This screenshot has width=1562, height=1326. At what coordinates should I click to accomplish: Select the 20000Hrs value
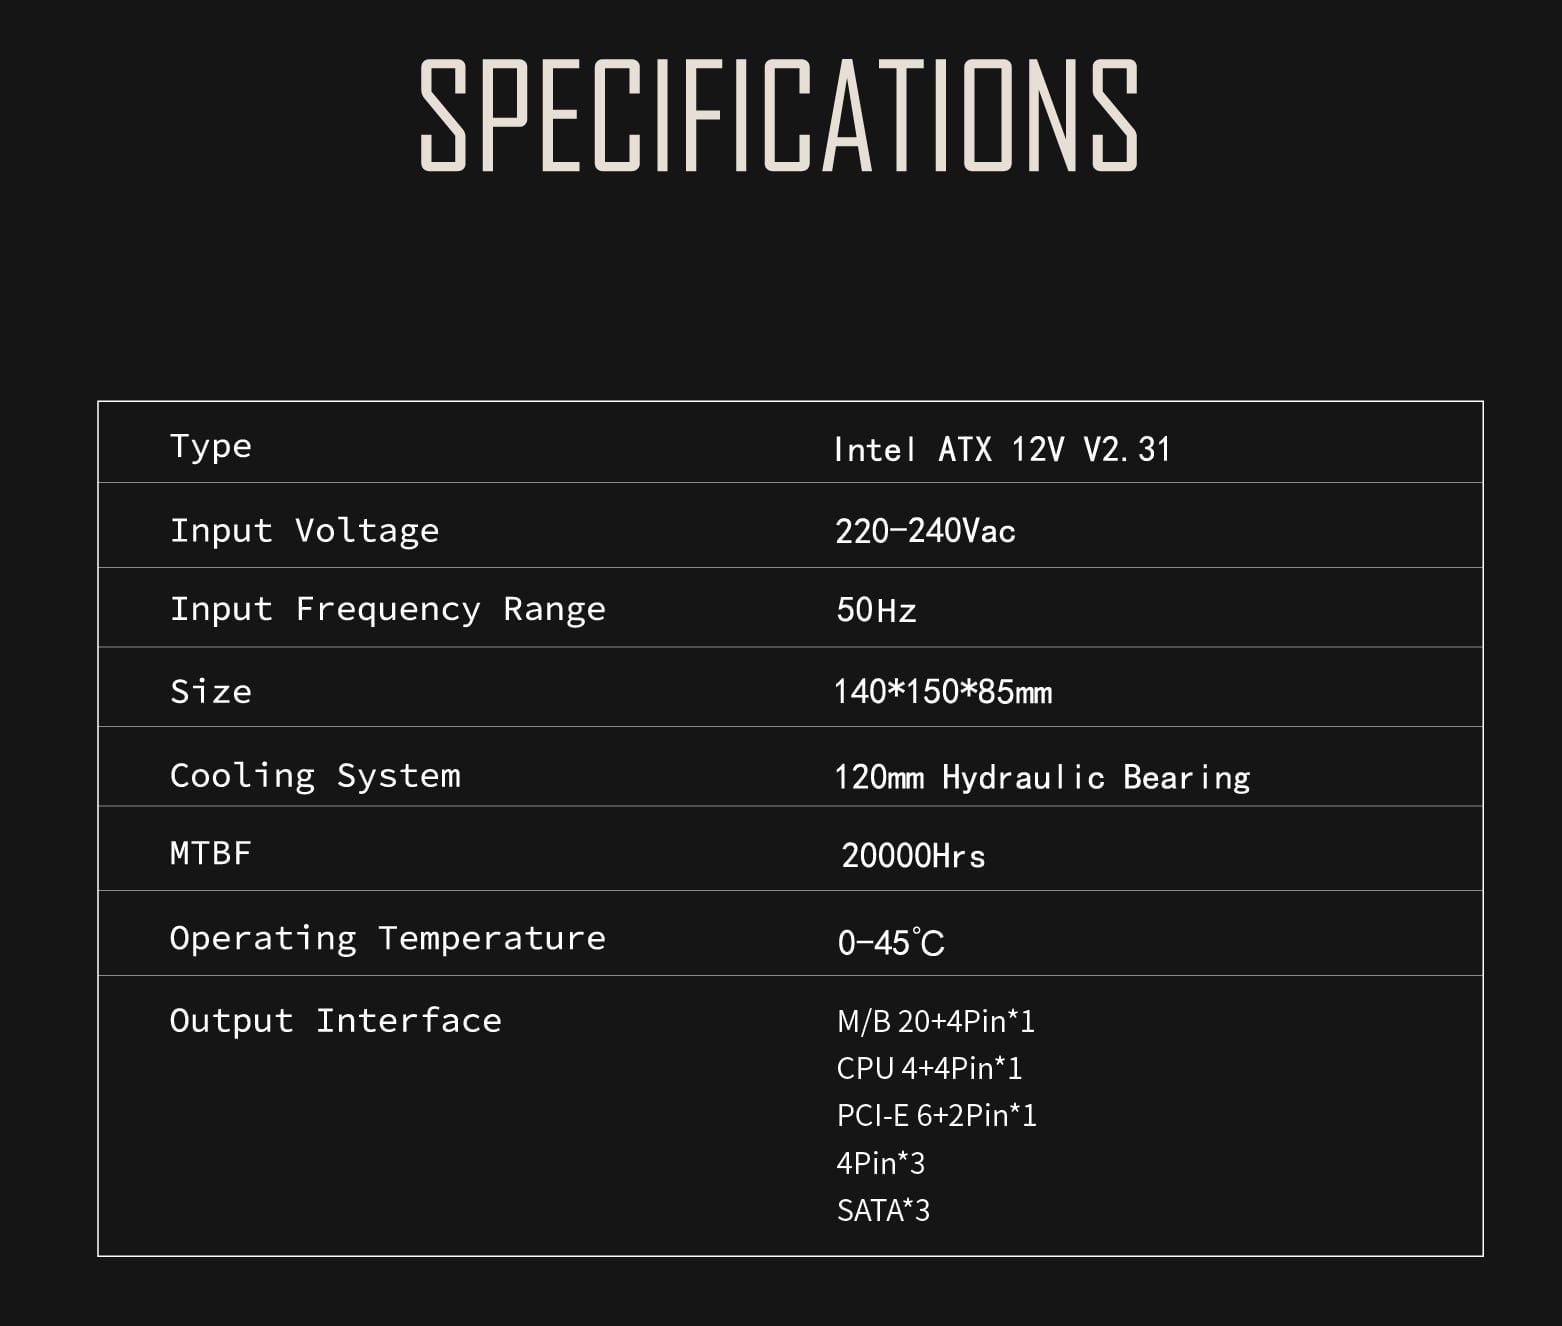[913, 856]
